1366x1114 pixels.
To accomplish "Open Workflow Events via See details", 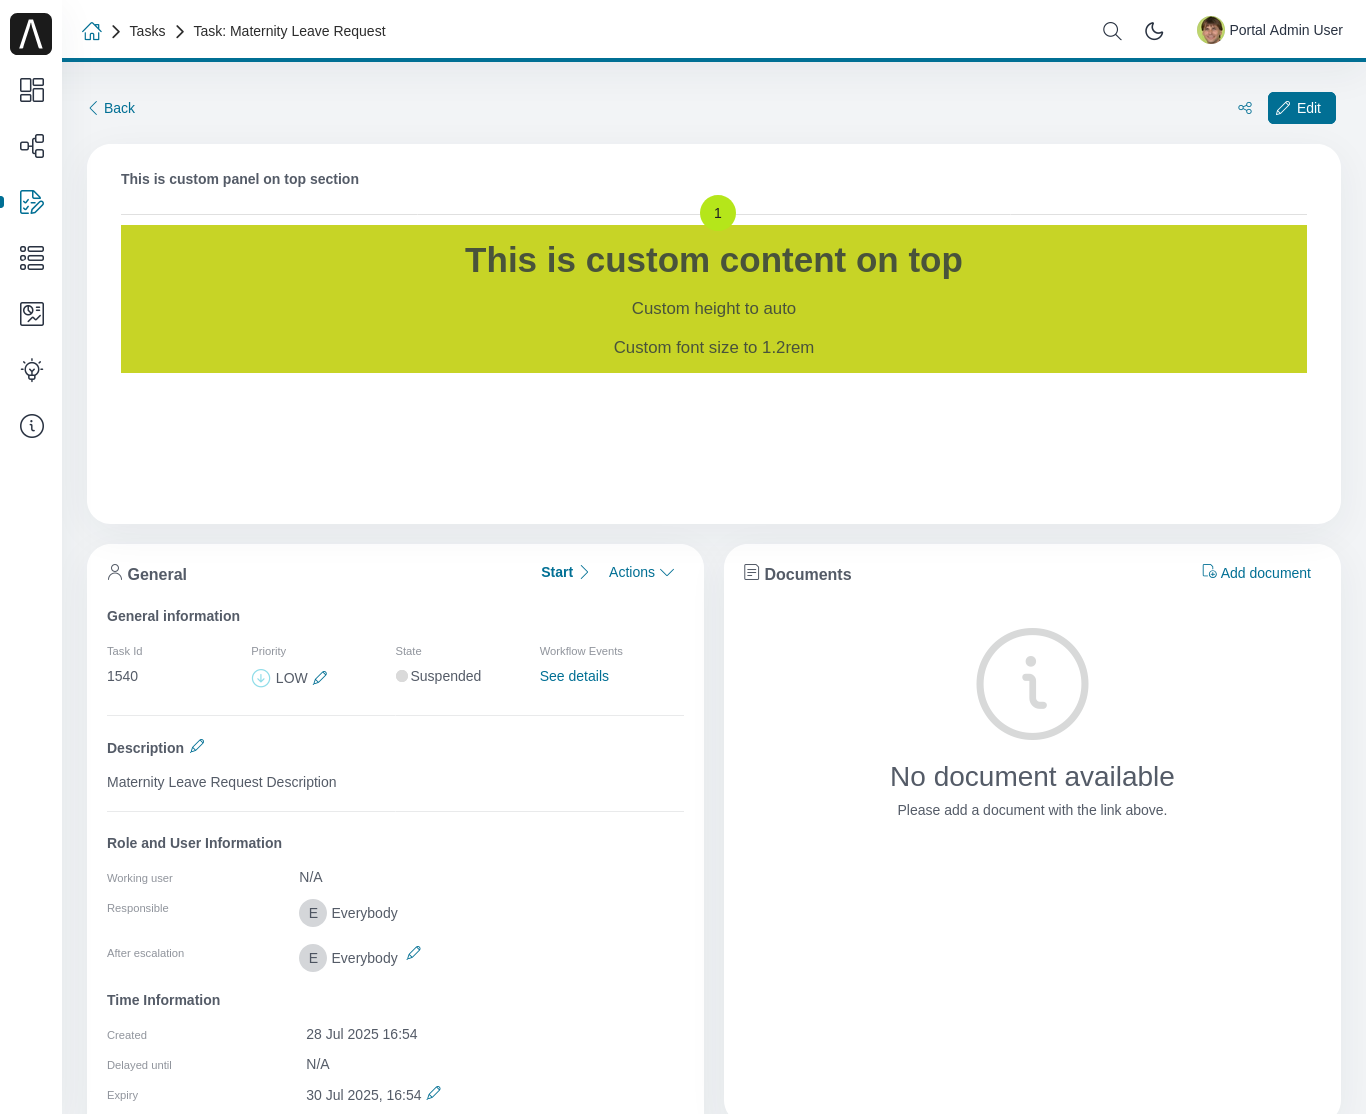I will coord(574,676).
